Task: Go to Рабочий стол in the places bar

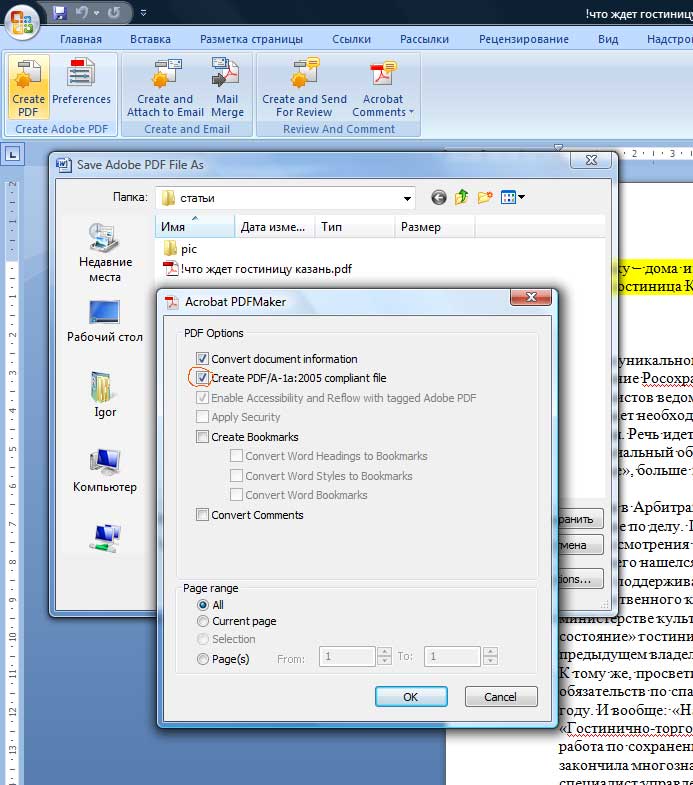Action: coord(105,321)
